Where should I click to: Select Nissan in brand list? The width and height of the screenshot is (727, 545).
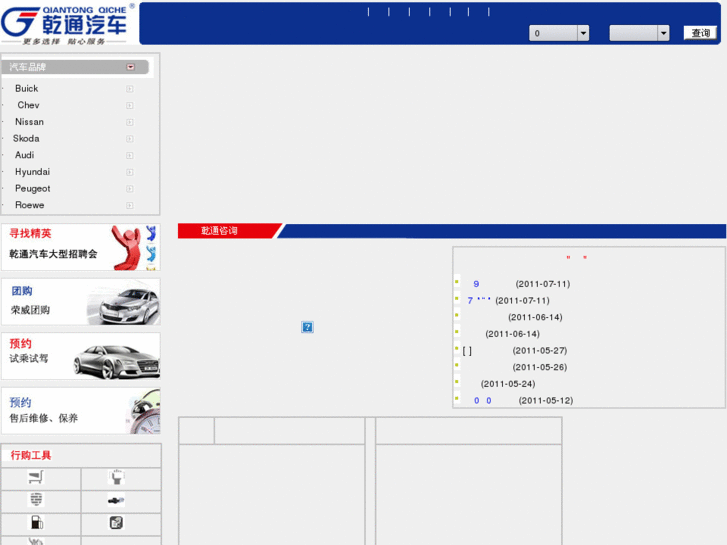[x=29, y=122]
